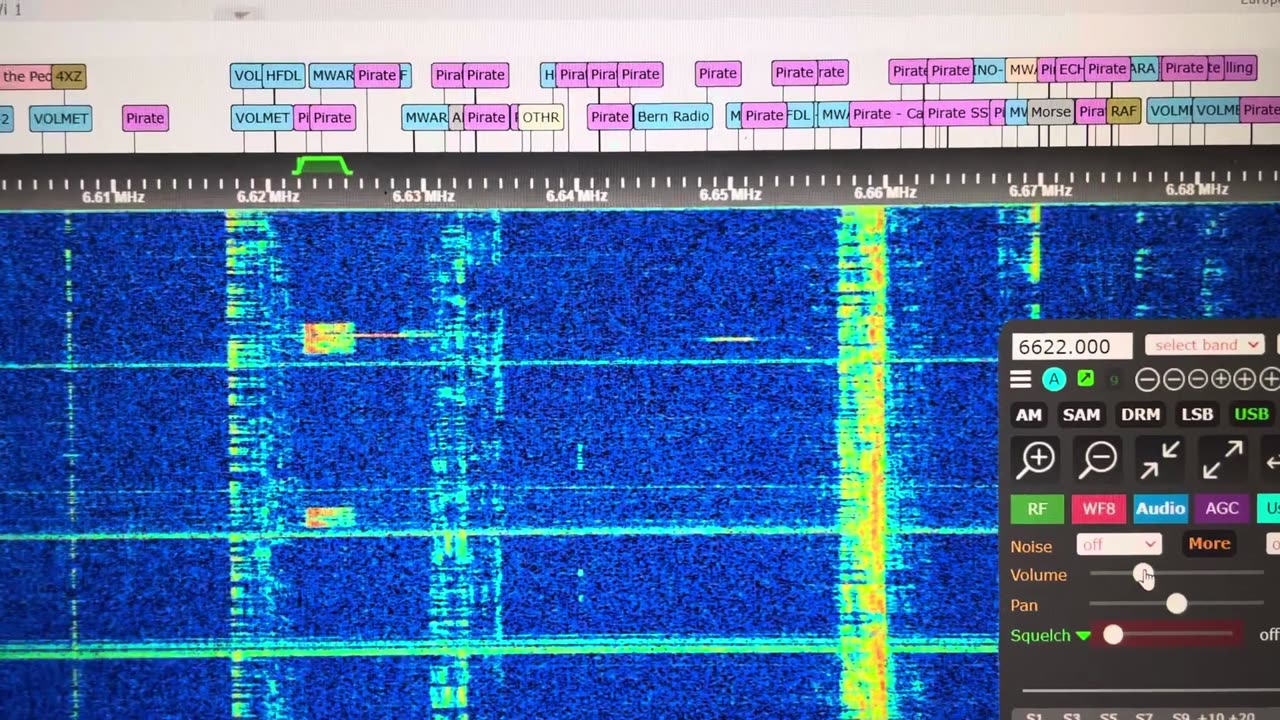Click the 'Pirate - Ca' station label
Viewport: 1280px width, 720px height.
tap(887, 114)
